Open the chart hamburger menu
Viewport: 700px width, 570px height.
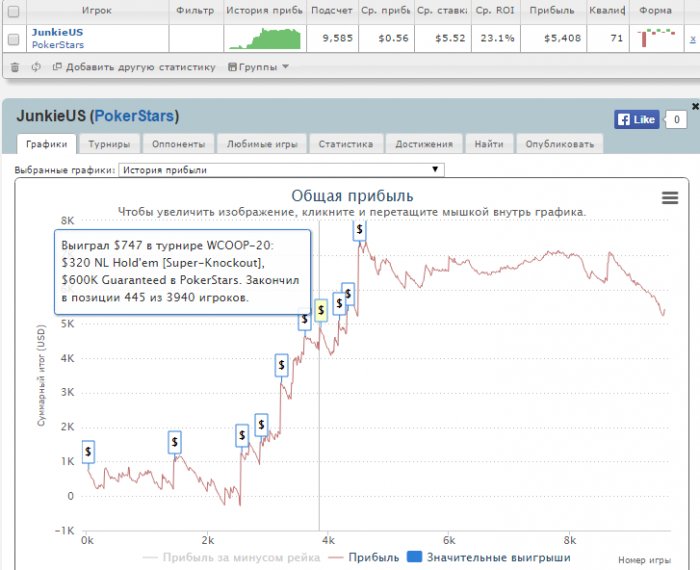tap(670, 197)
